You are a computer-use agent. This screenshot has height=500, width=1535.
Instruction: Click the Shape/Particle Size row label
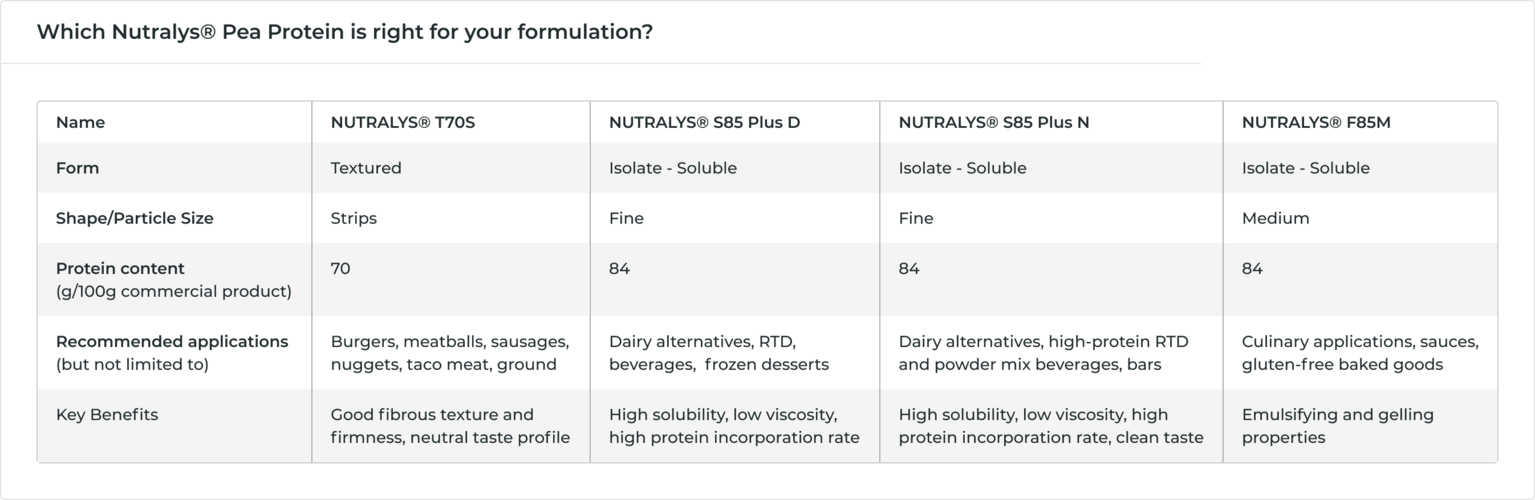click(x=134, y=218)
